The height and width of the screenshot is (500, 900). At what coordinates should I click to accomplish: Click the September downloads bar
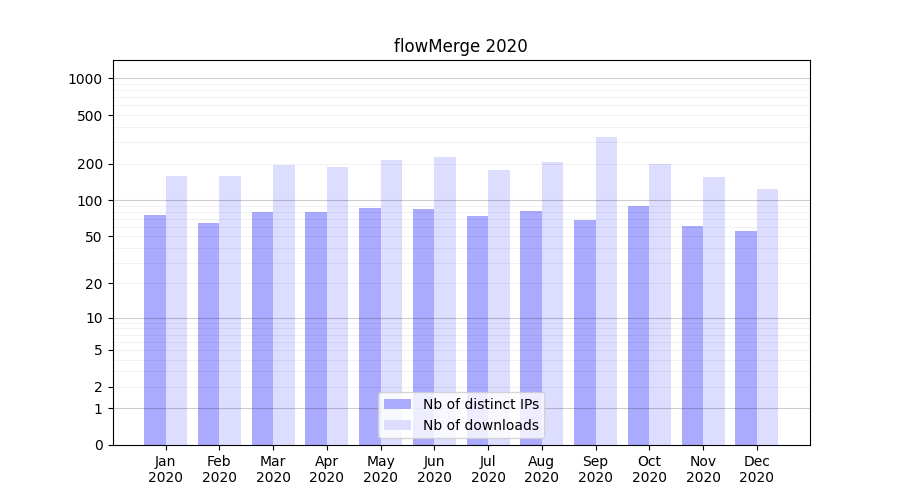point(606,290)
